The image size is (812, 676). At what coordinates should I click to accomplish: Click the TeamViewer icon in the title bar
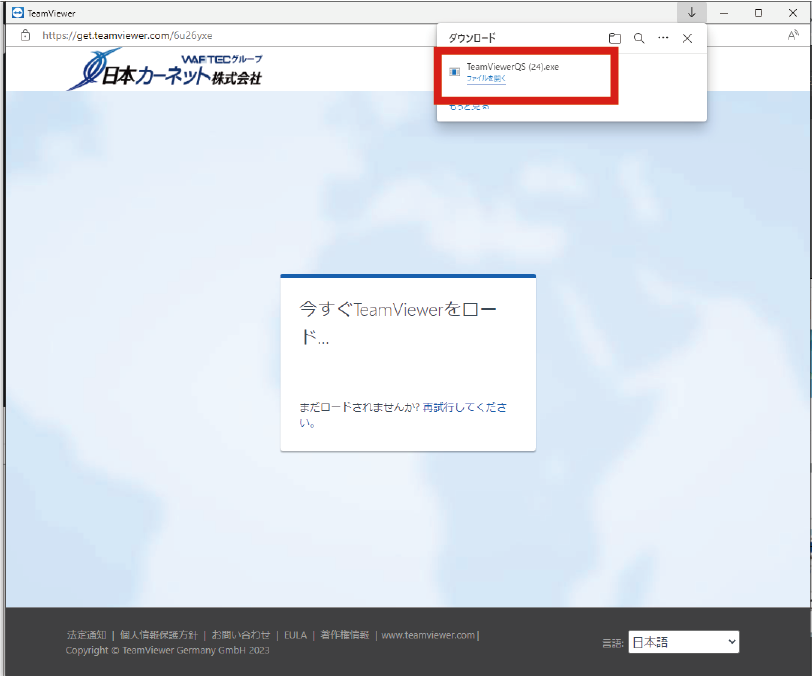18,13
